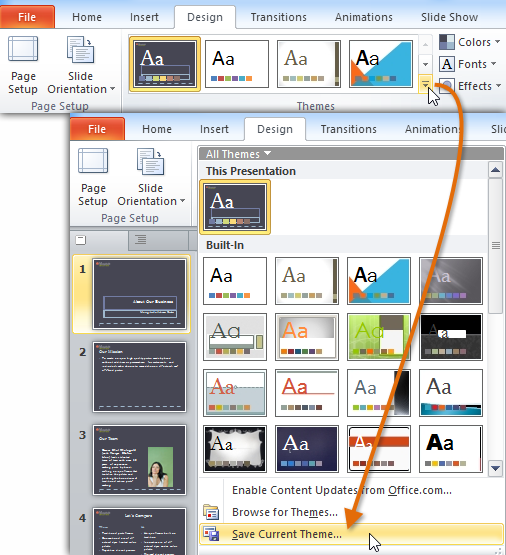This screenshot has width=506, height=555.
Task: Open File tab in the collapsed-gallery ribbon
Action: click(x=27, y=17)
